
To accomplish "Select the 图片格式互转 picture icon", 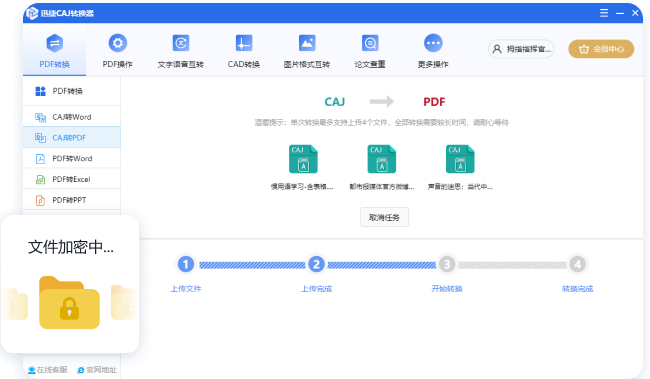I will pos(307,43).
